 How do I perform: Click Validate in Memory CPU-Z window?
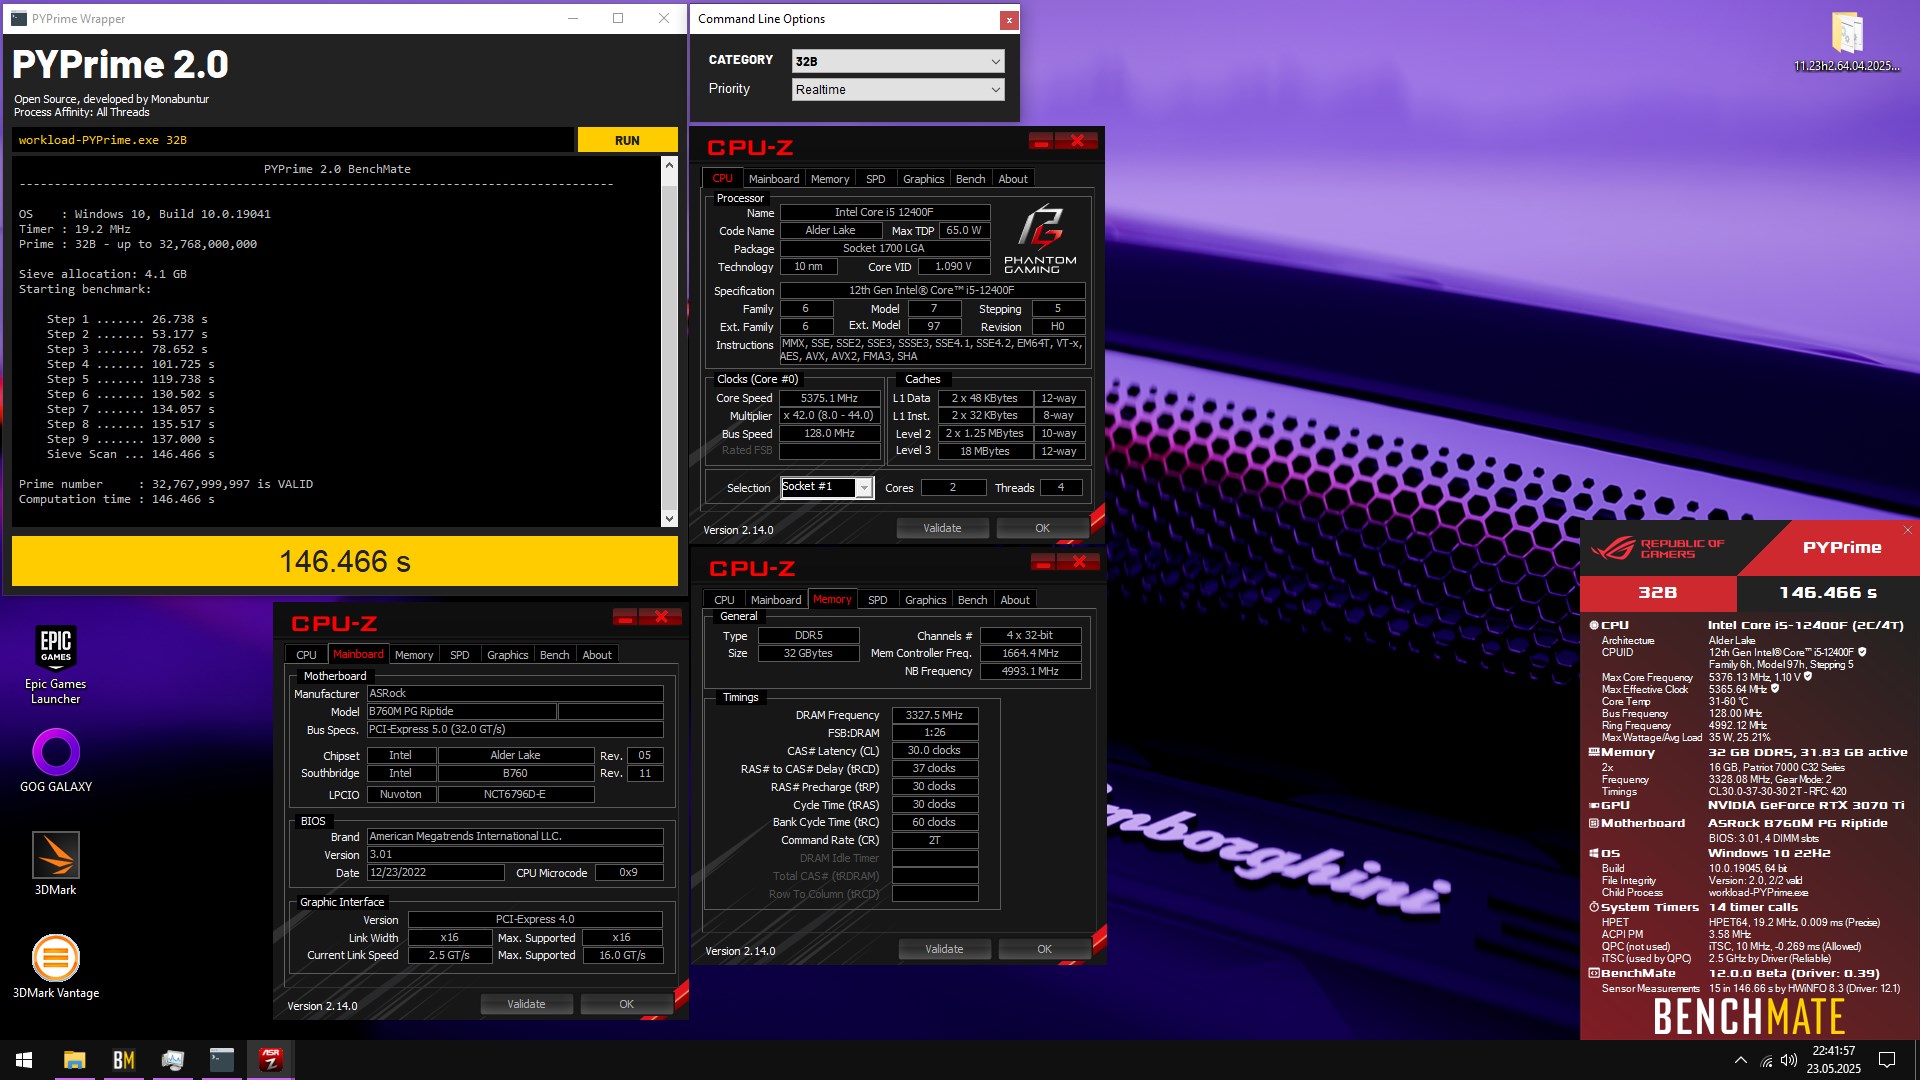[944, 949]
